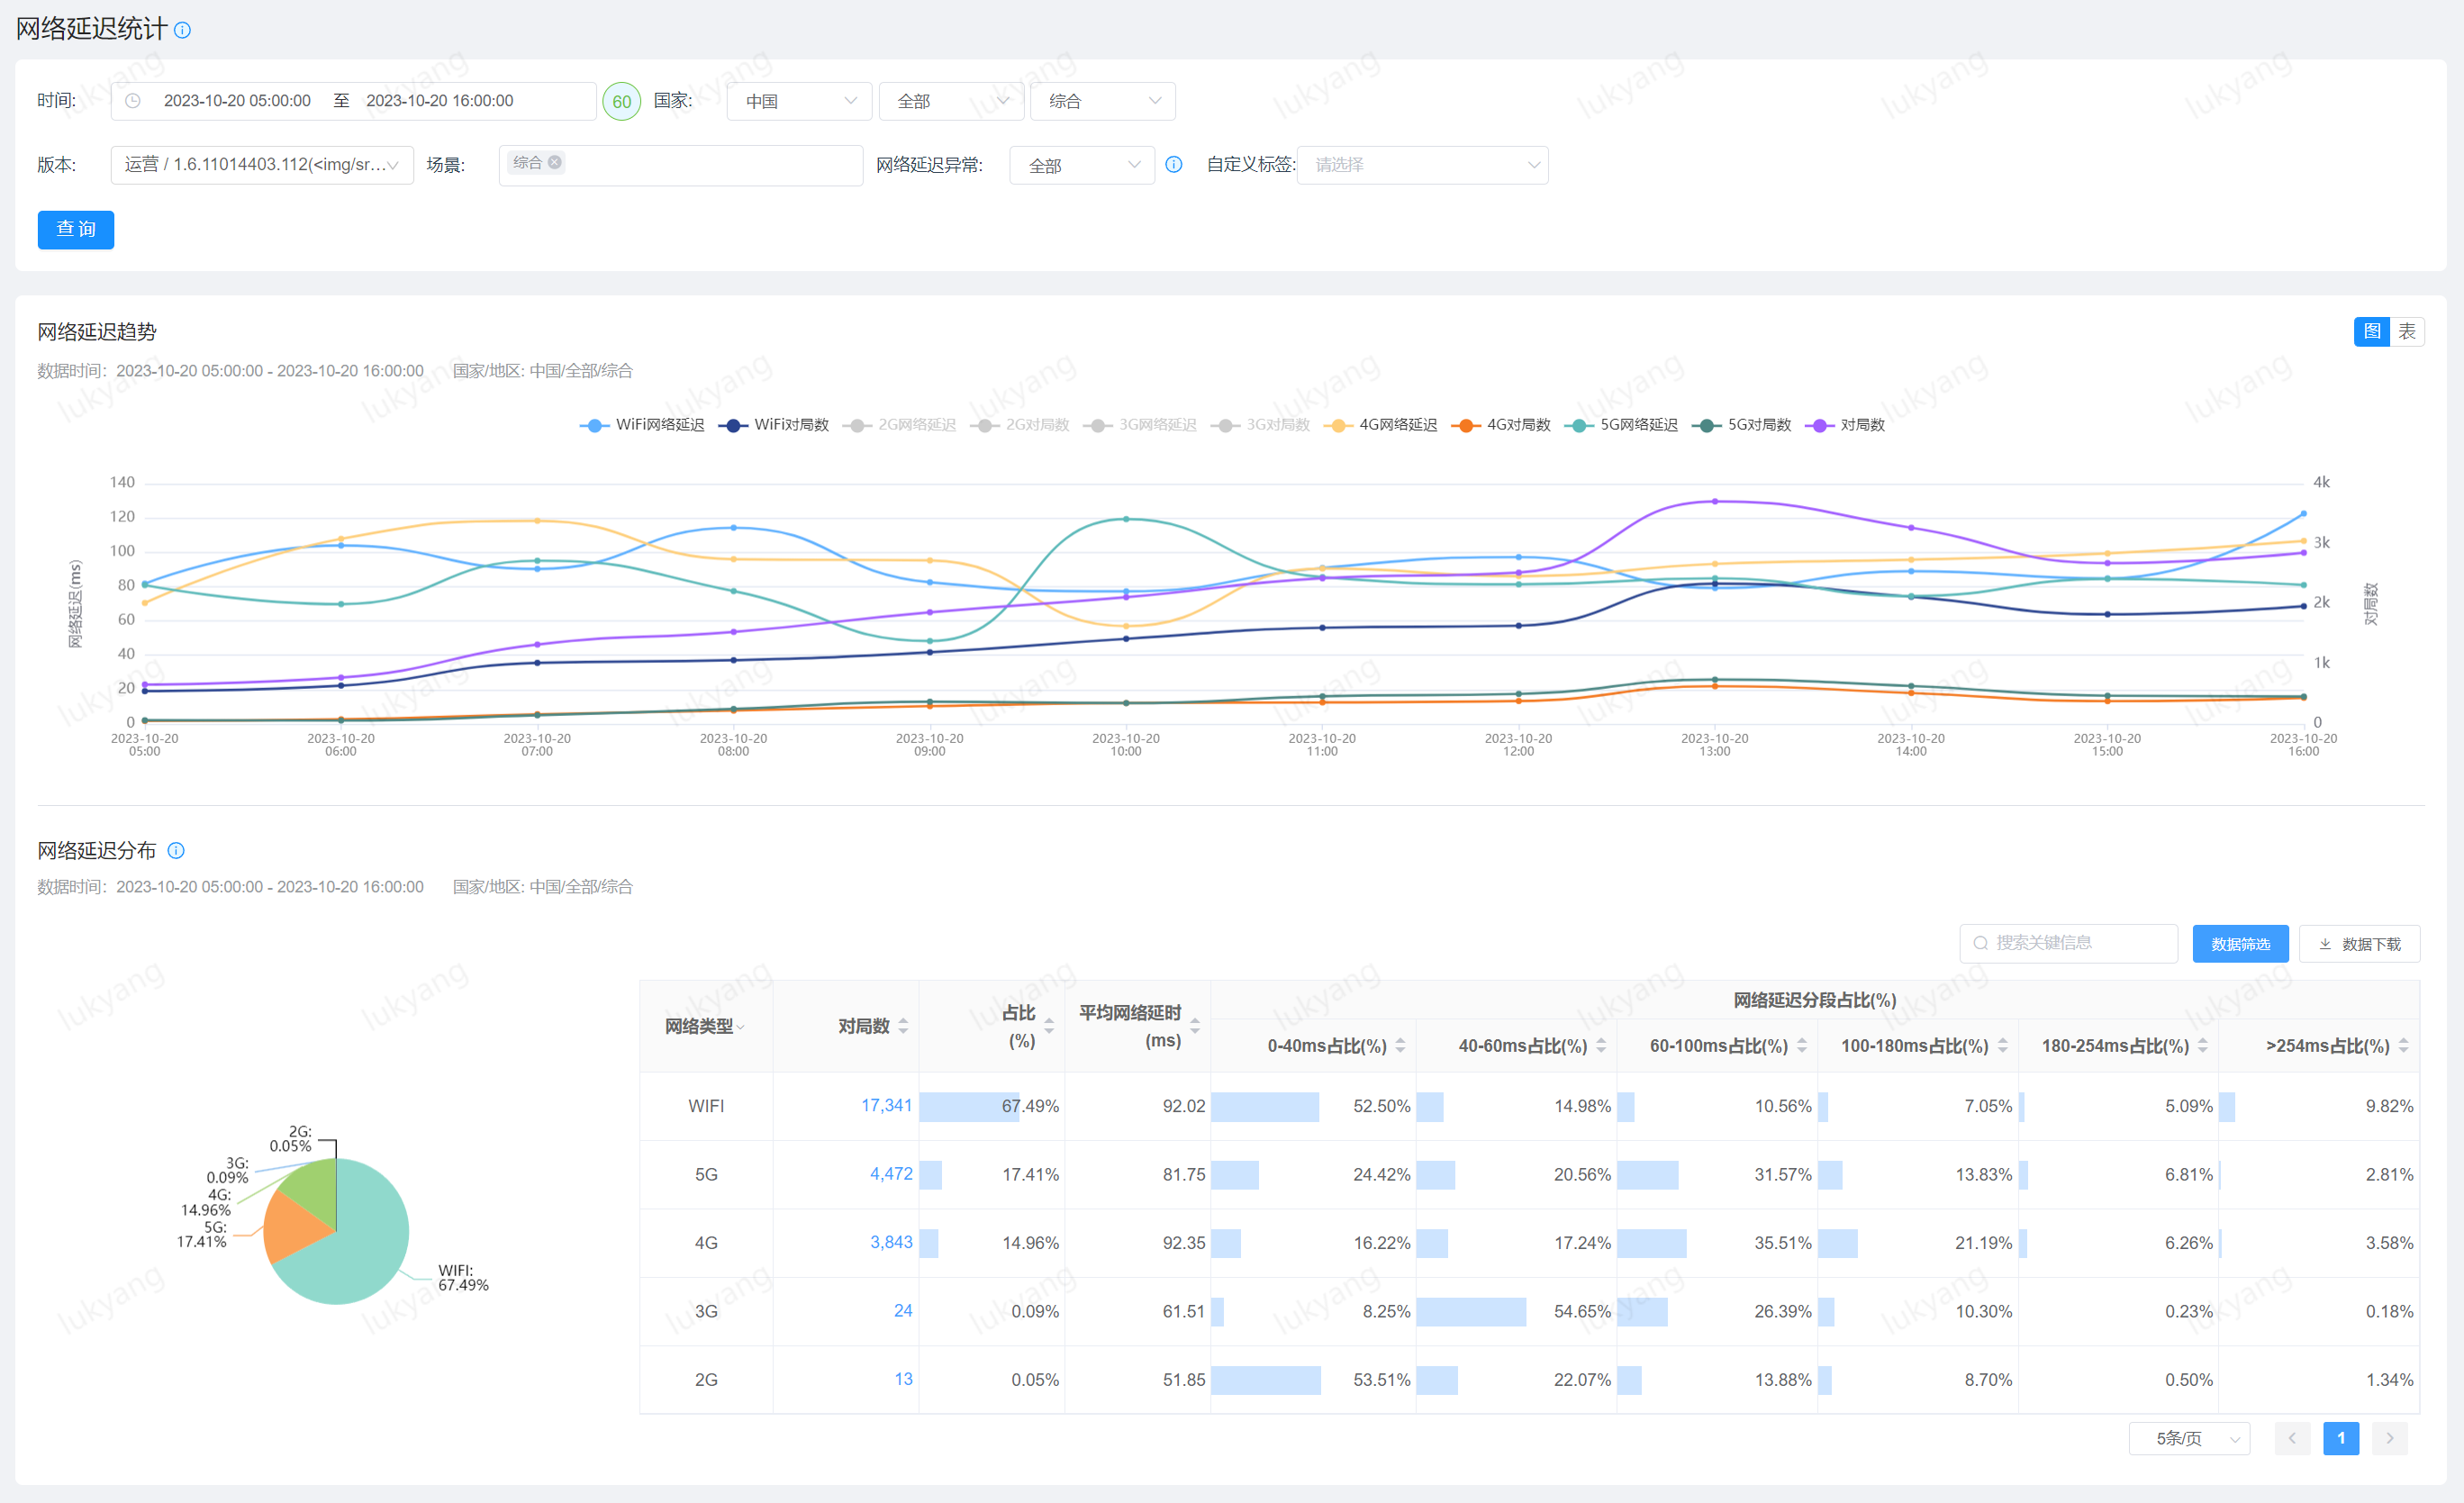The height and width of the screenshot is (1503, 2464).
Task: Go to next page arrow in pagination
Action: [2389, 1438]
